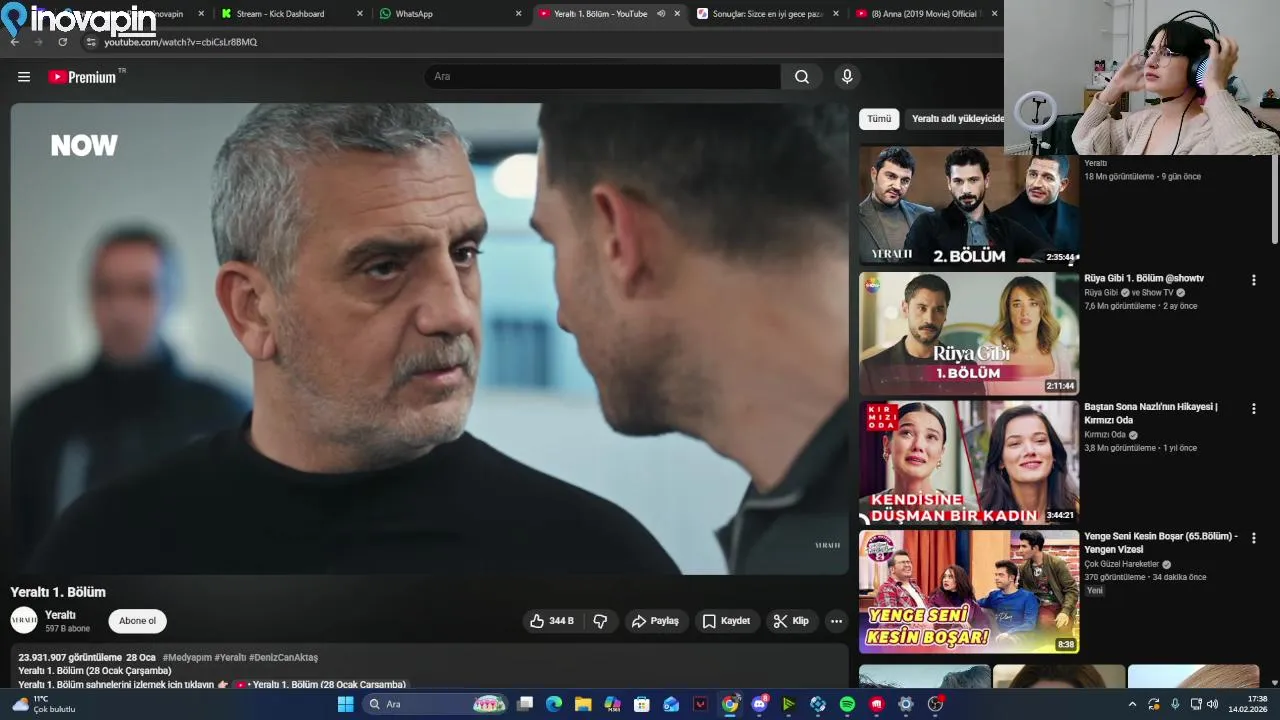Mute the Yeraltı tab audio icon
This screenshot has height=720, width=1280.
(x=660, y=14)
